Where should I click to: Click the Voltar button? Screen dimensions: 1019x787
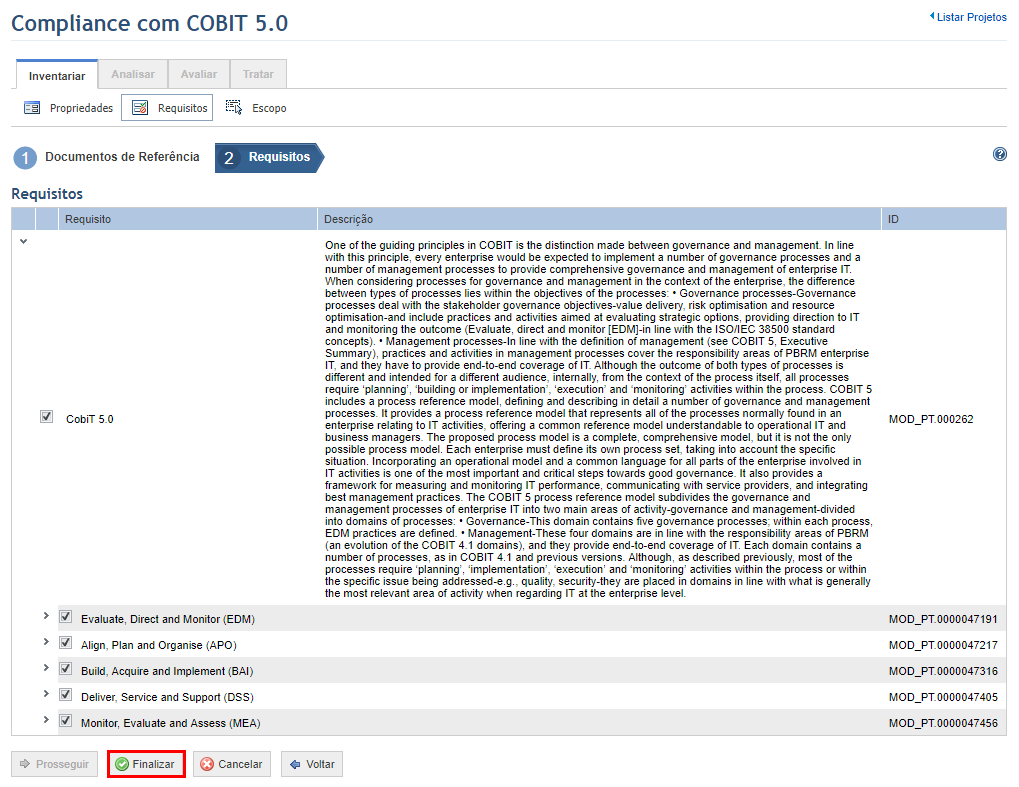(x=312, y=764)
